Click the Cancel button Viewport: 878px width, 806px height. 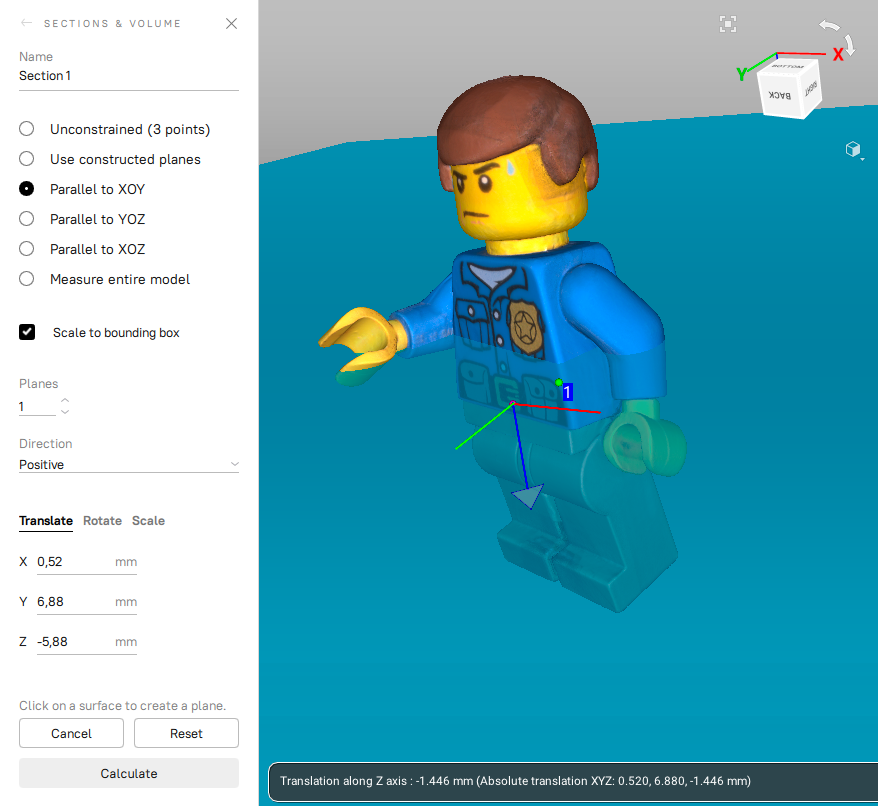pos(71,733)
